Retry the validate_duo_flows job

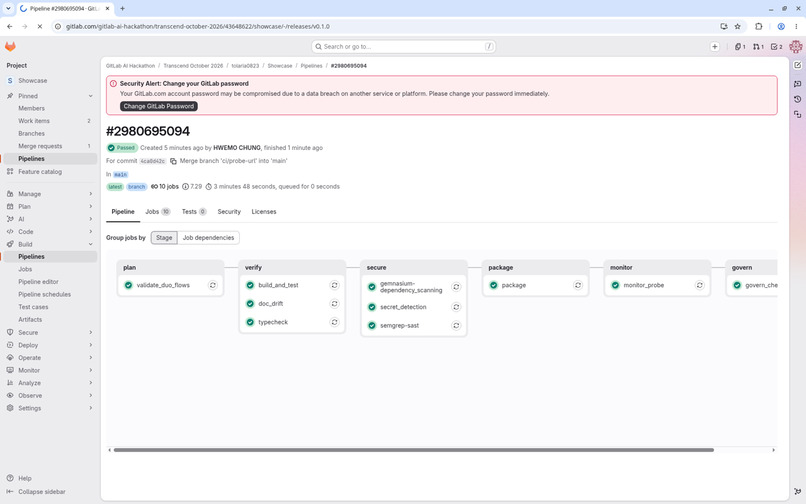[x=212, y=285]
